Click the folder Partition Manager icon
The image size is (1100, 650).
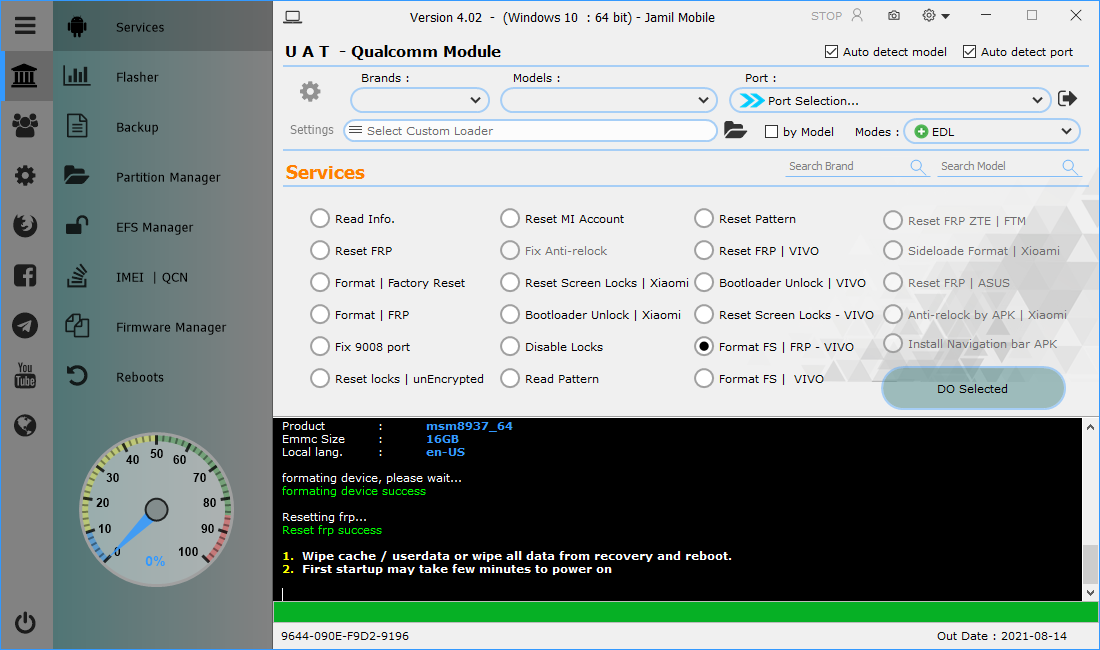coord(76,175)
